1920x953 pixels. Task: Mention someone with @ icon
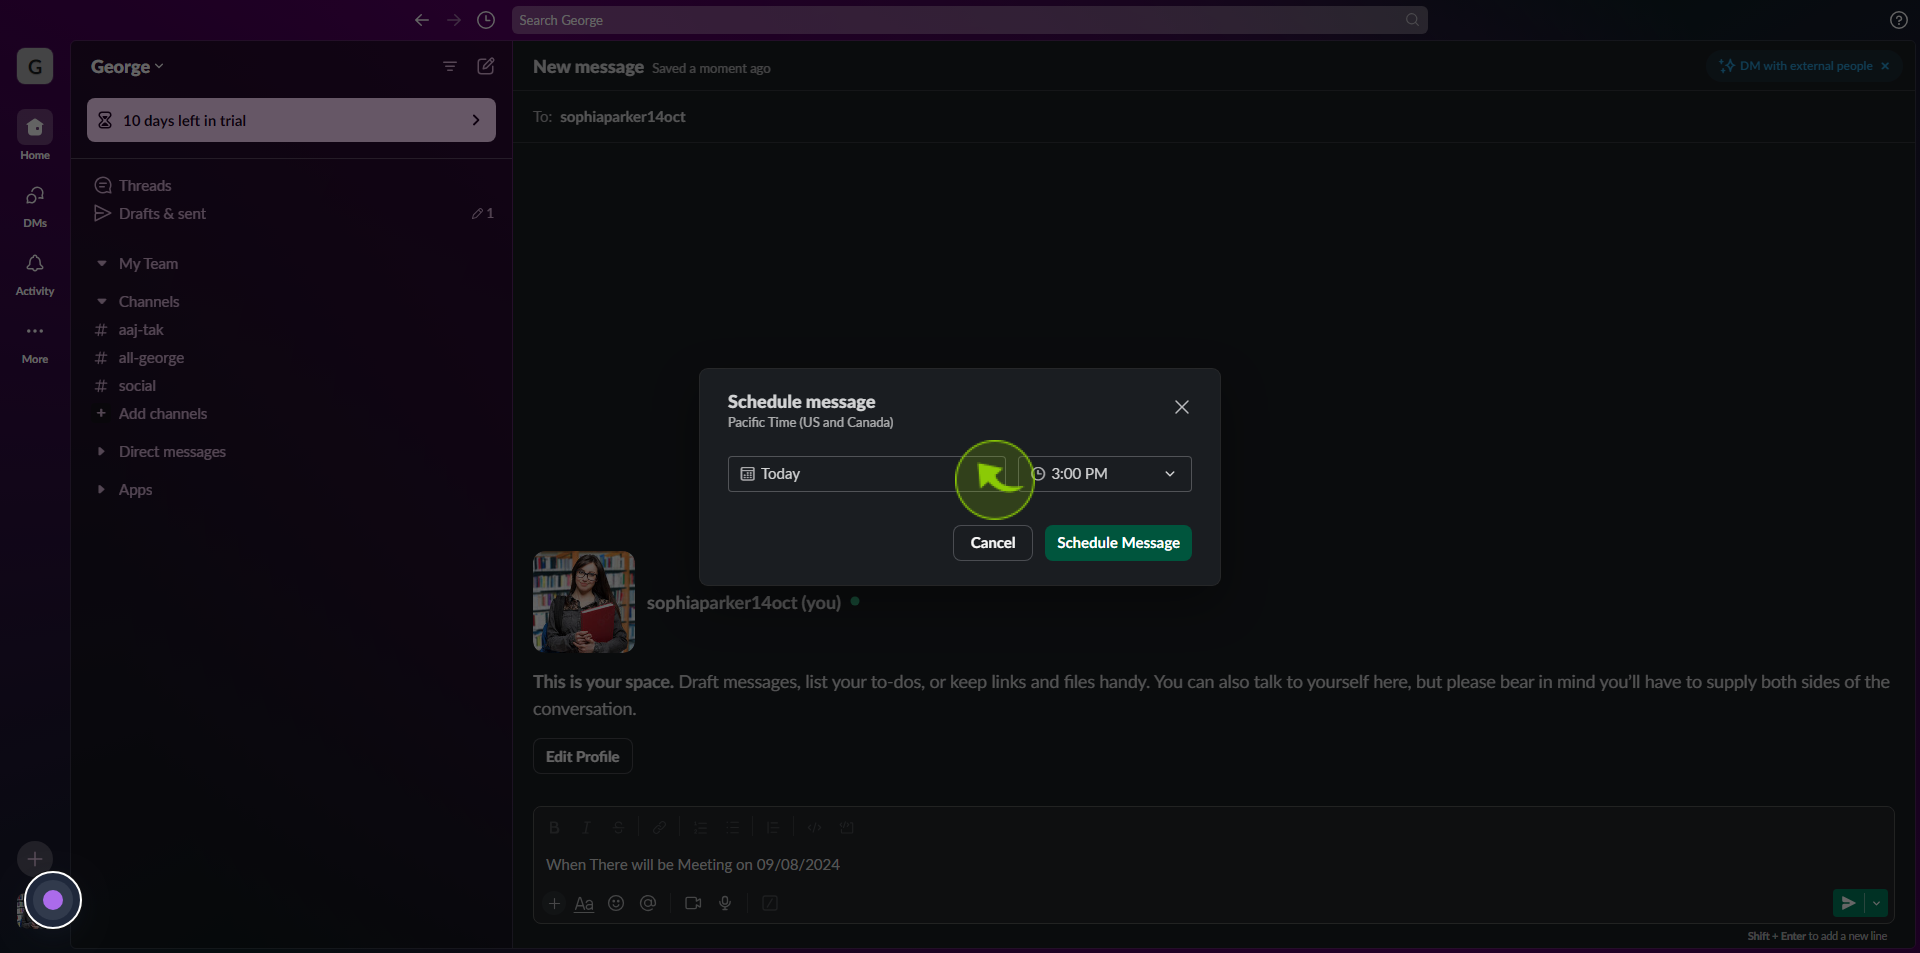point(648,904)
